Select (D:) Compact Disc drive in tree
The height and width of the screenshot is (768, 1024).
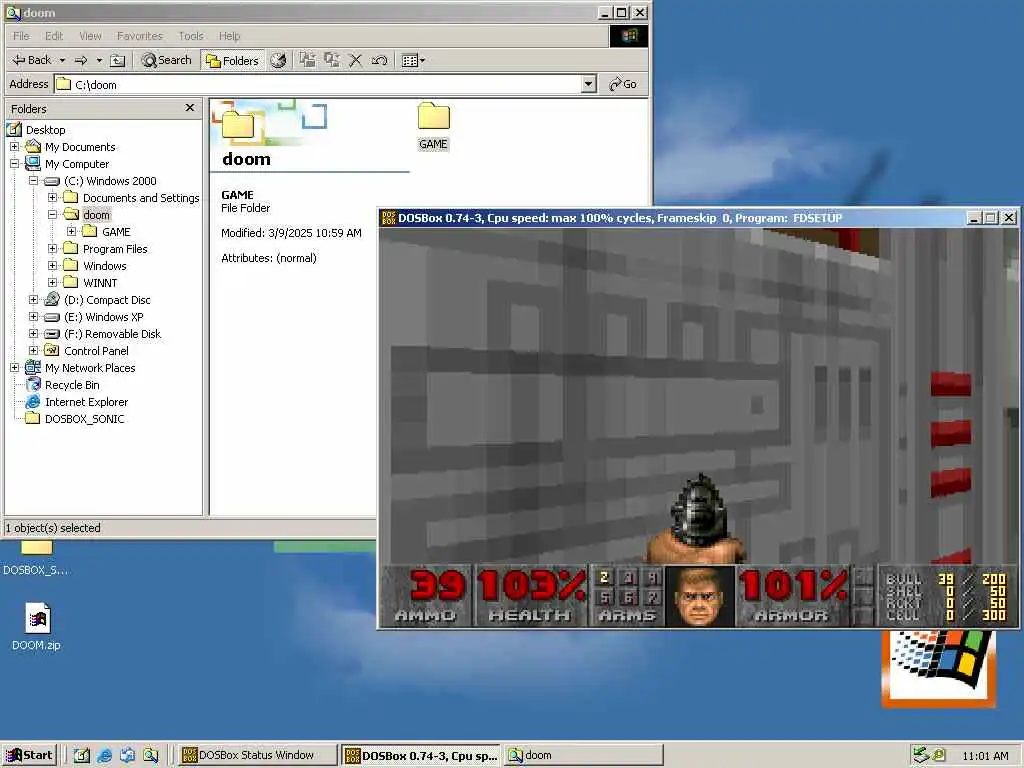(107, 300)
